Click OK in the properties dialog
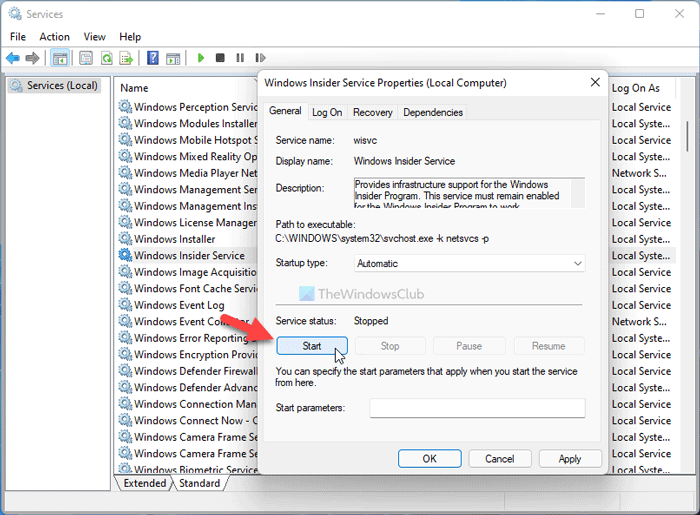Viewport: 700px width, 515px height. click(429, 459)
